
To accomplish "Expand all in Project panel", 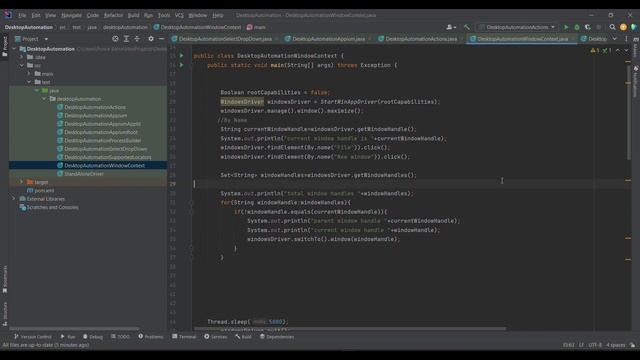I will click(x=126, y=39).
